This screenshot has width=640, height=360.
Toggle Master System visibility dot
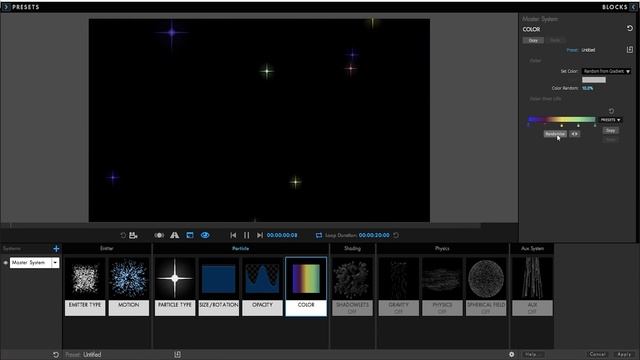[x=5, y=263]
